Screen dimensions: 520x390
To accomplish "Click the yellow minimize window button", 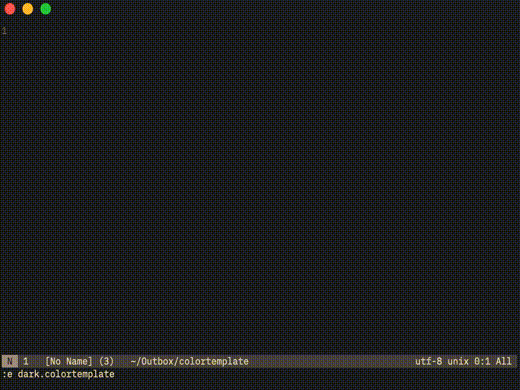I will click(x=28, y=9).
